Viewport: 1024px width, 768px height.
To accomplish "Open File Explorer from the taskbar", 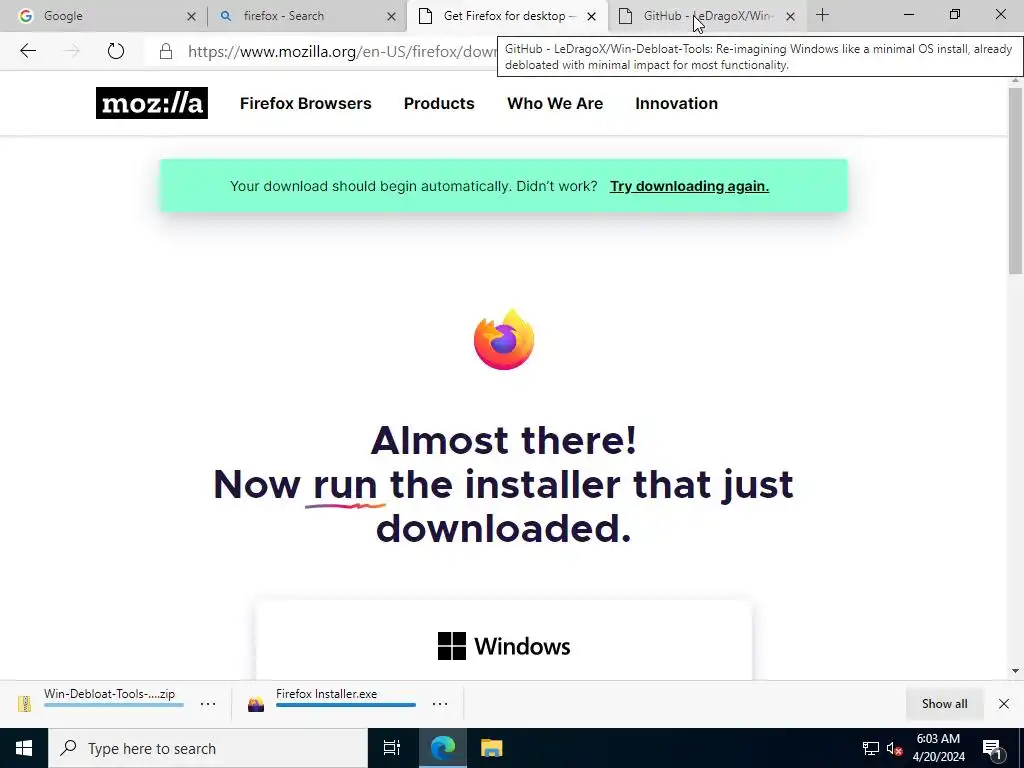I will click(491, 748).
